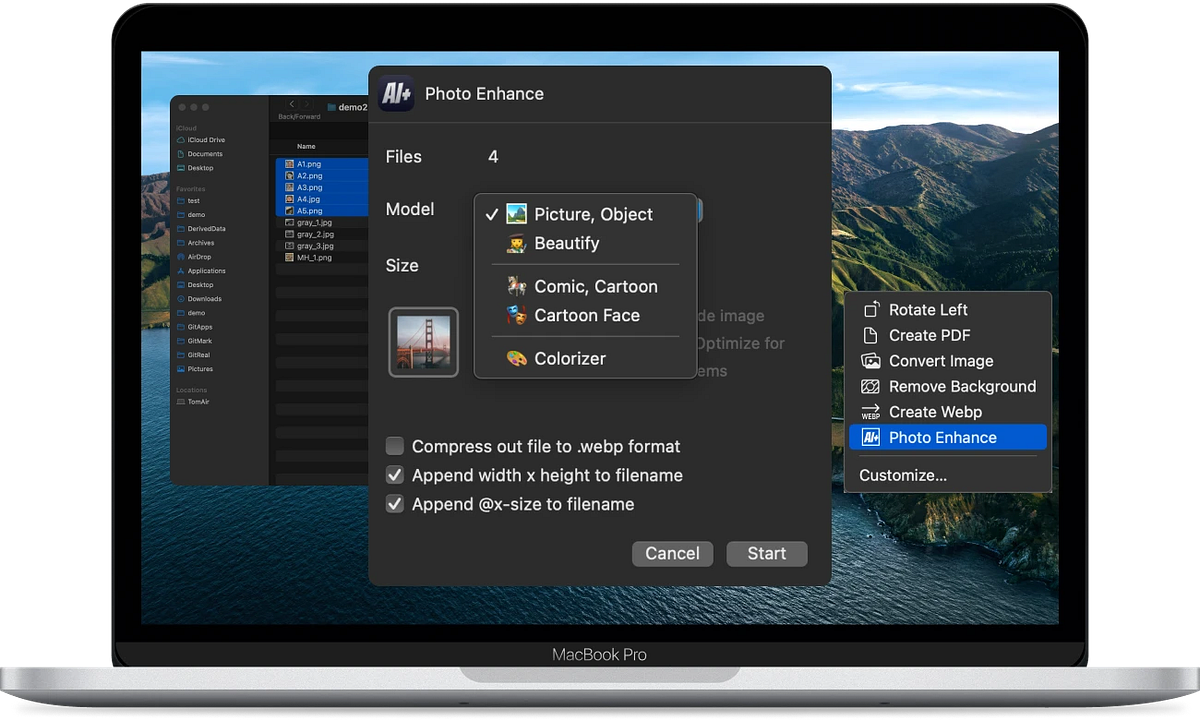1200x721 pixels.
Task: Click the Convert Image icon
Action: (x=871, y=360)
